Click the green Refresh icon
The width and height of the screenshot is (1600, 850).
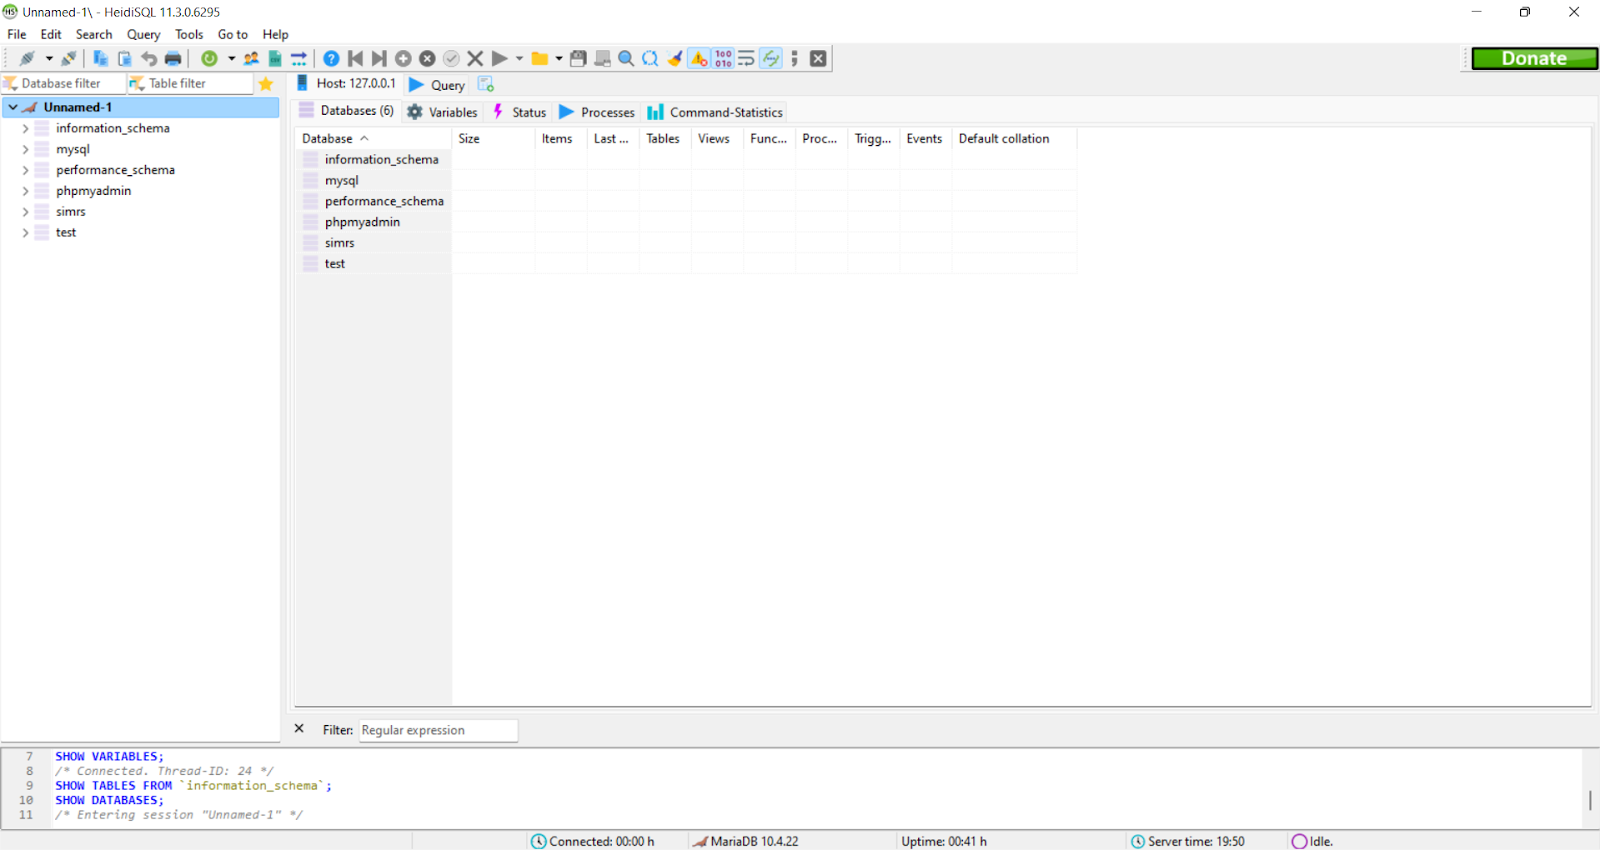[209, 59]
